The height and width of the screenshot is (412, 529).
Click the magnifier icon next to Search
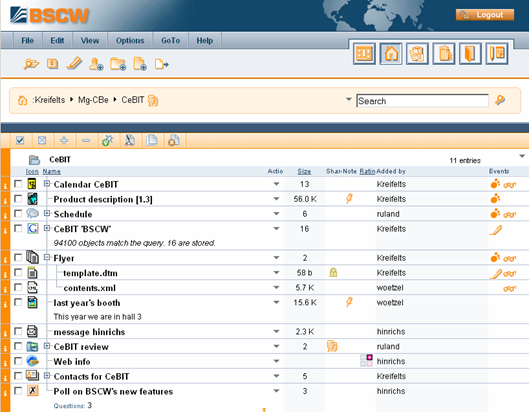tap(500, 100)
